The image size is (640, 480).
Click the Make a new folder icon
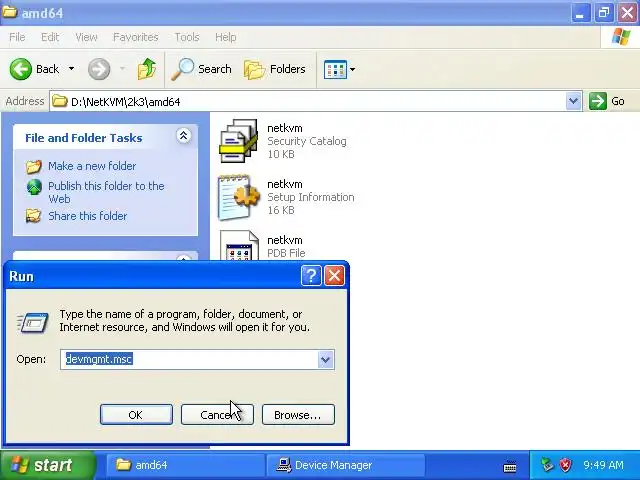click(x=34, y=166)
